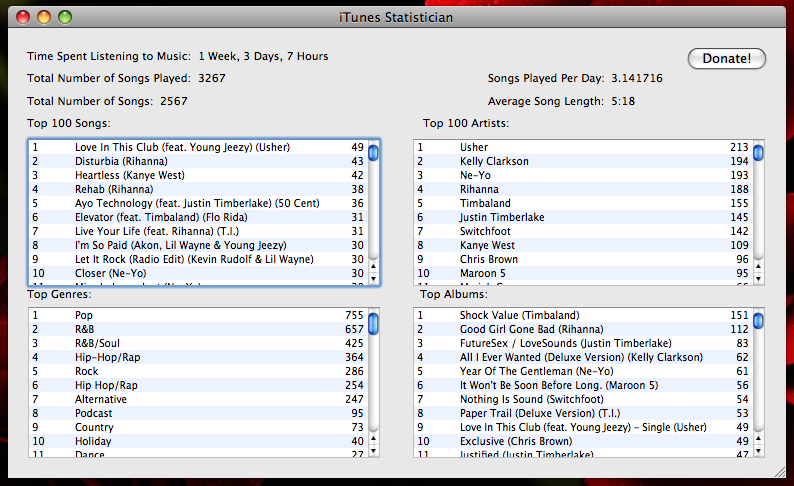This screenshot has height=486, width=794.
Task: Select genre row 'Holiday'
Action: tap(198, 441)
